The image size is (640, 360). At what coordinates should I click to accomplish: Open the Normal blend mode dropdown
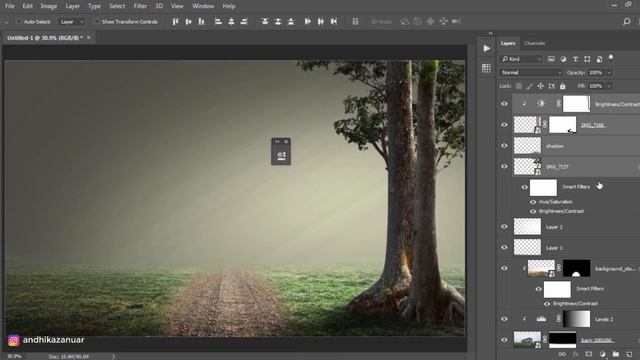(531, 73)
